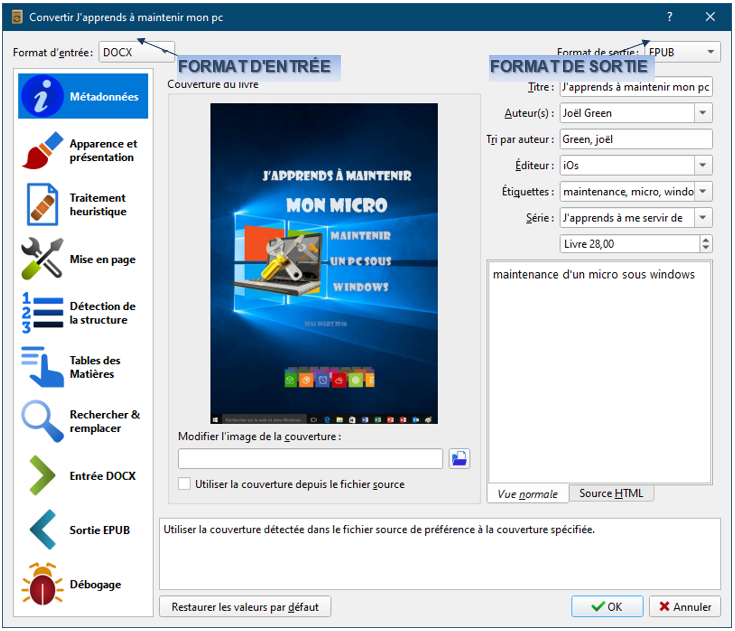Switch to the Vue normale tab
735x631 pixels.
528,494
